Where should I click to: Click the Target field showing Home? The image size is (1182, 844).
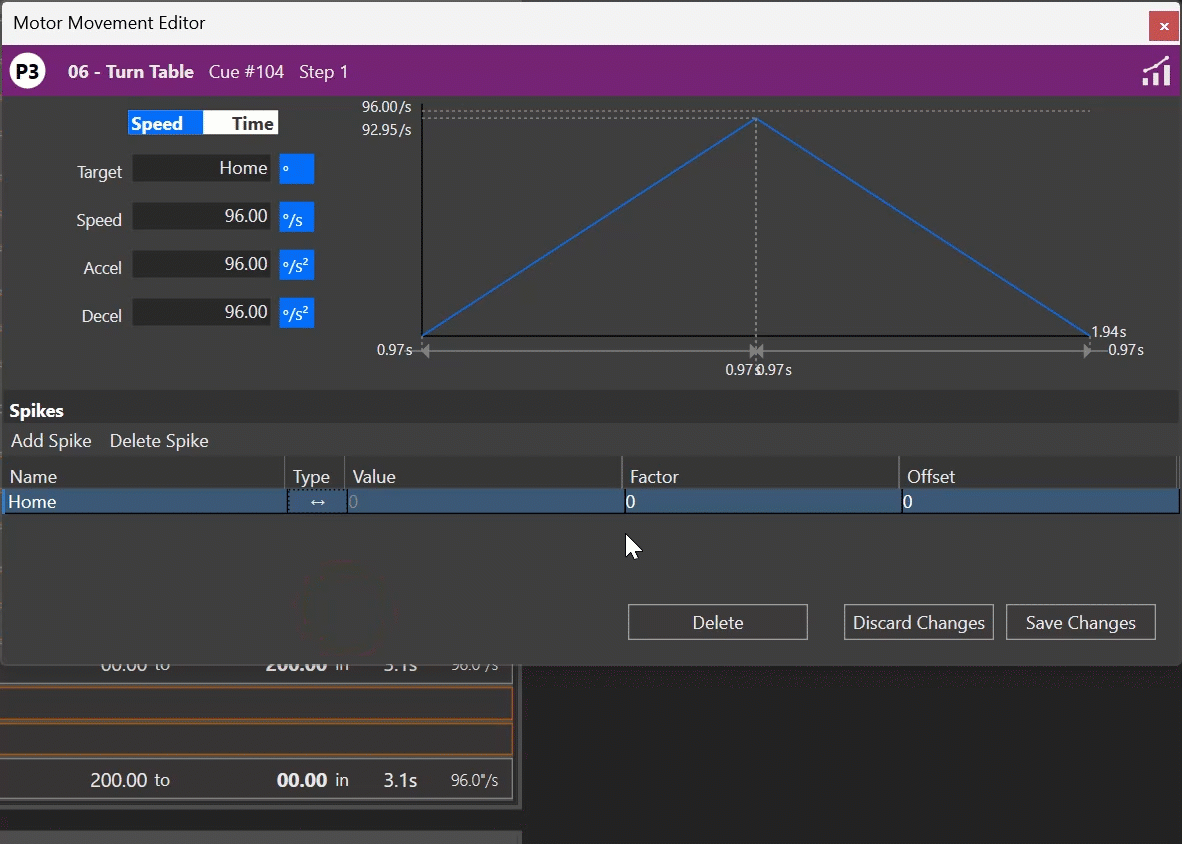click(x=201, y=168)
